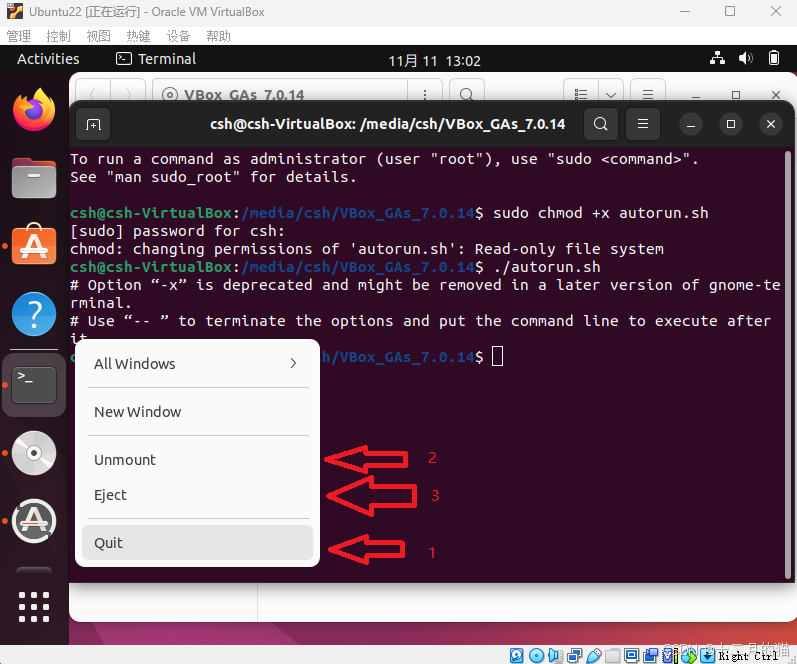Screen dimensions: 797x664
Task: Click the './autorun.sh' command text
Action: [x=547, y=266]
